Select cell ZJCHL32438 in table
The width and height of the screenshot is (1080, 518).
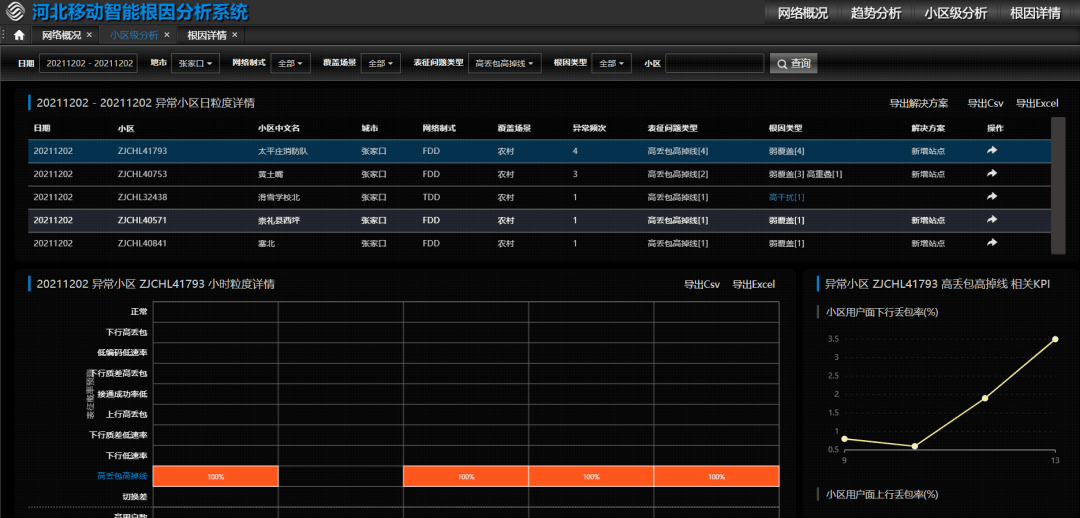(x=143, y=197)
